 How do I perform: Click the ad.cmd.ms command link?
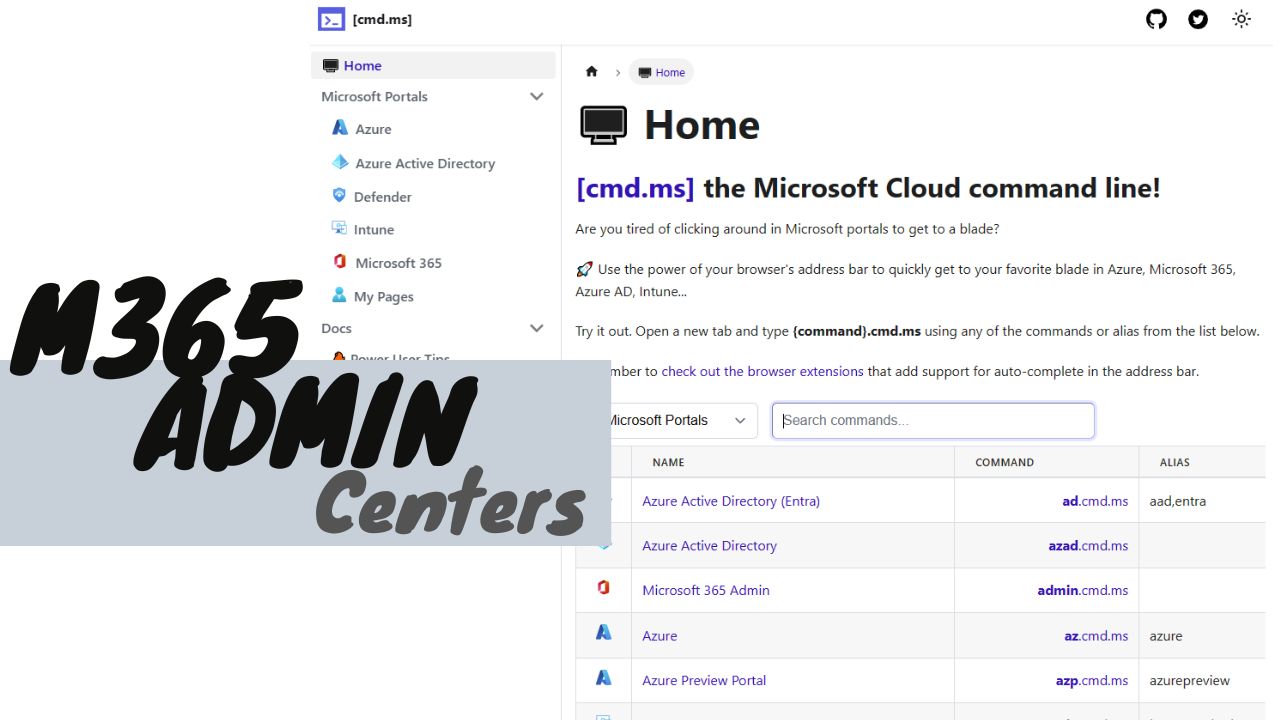click(1095, 500)
